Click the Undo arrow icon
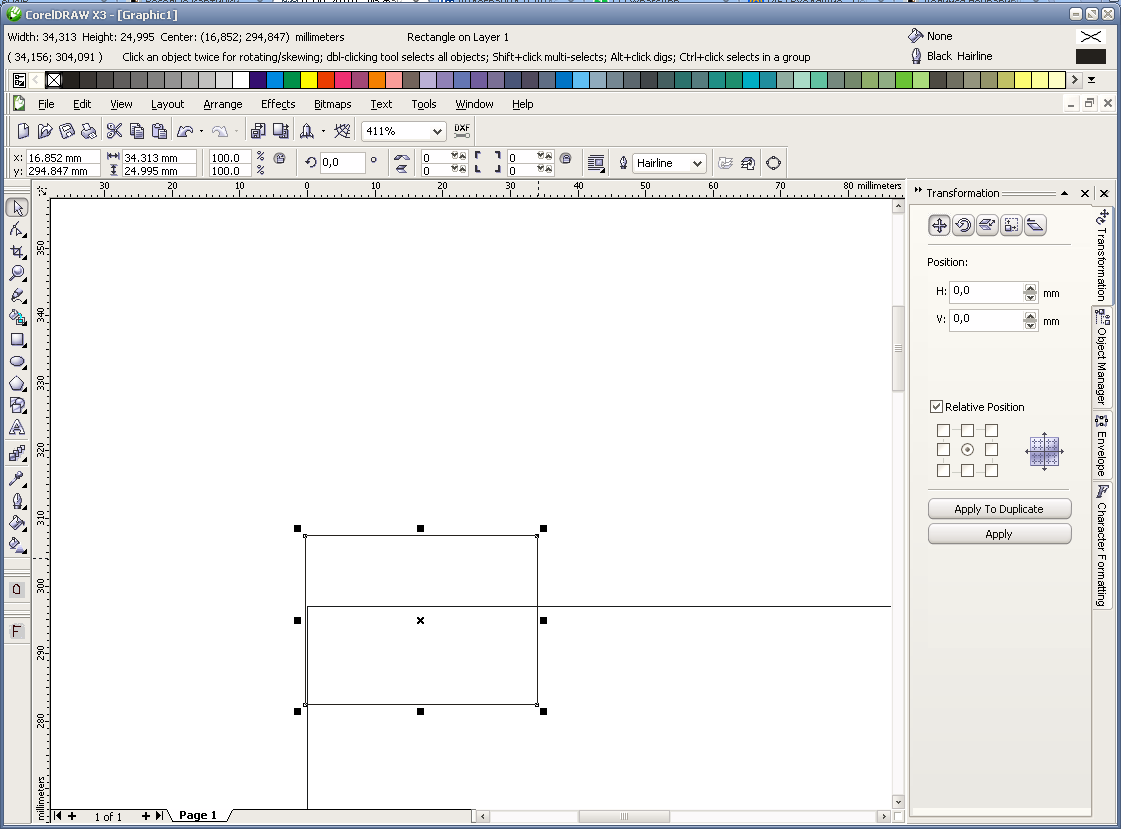Screen dimensions: 1121x829 (x=185, y=131)
